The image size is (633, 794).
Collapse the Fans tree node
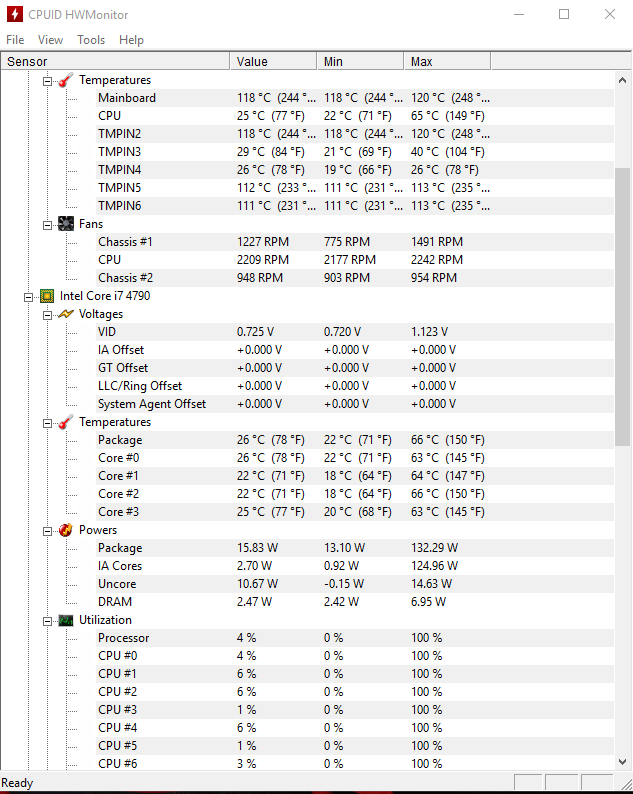[x=47, y=224]
